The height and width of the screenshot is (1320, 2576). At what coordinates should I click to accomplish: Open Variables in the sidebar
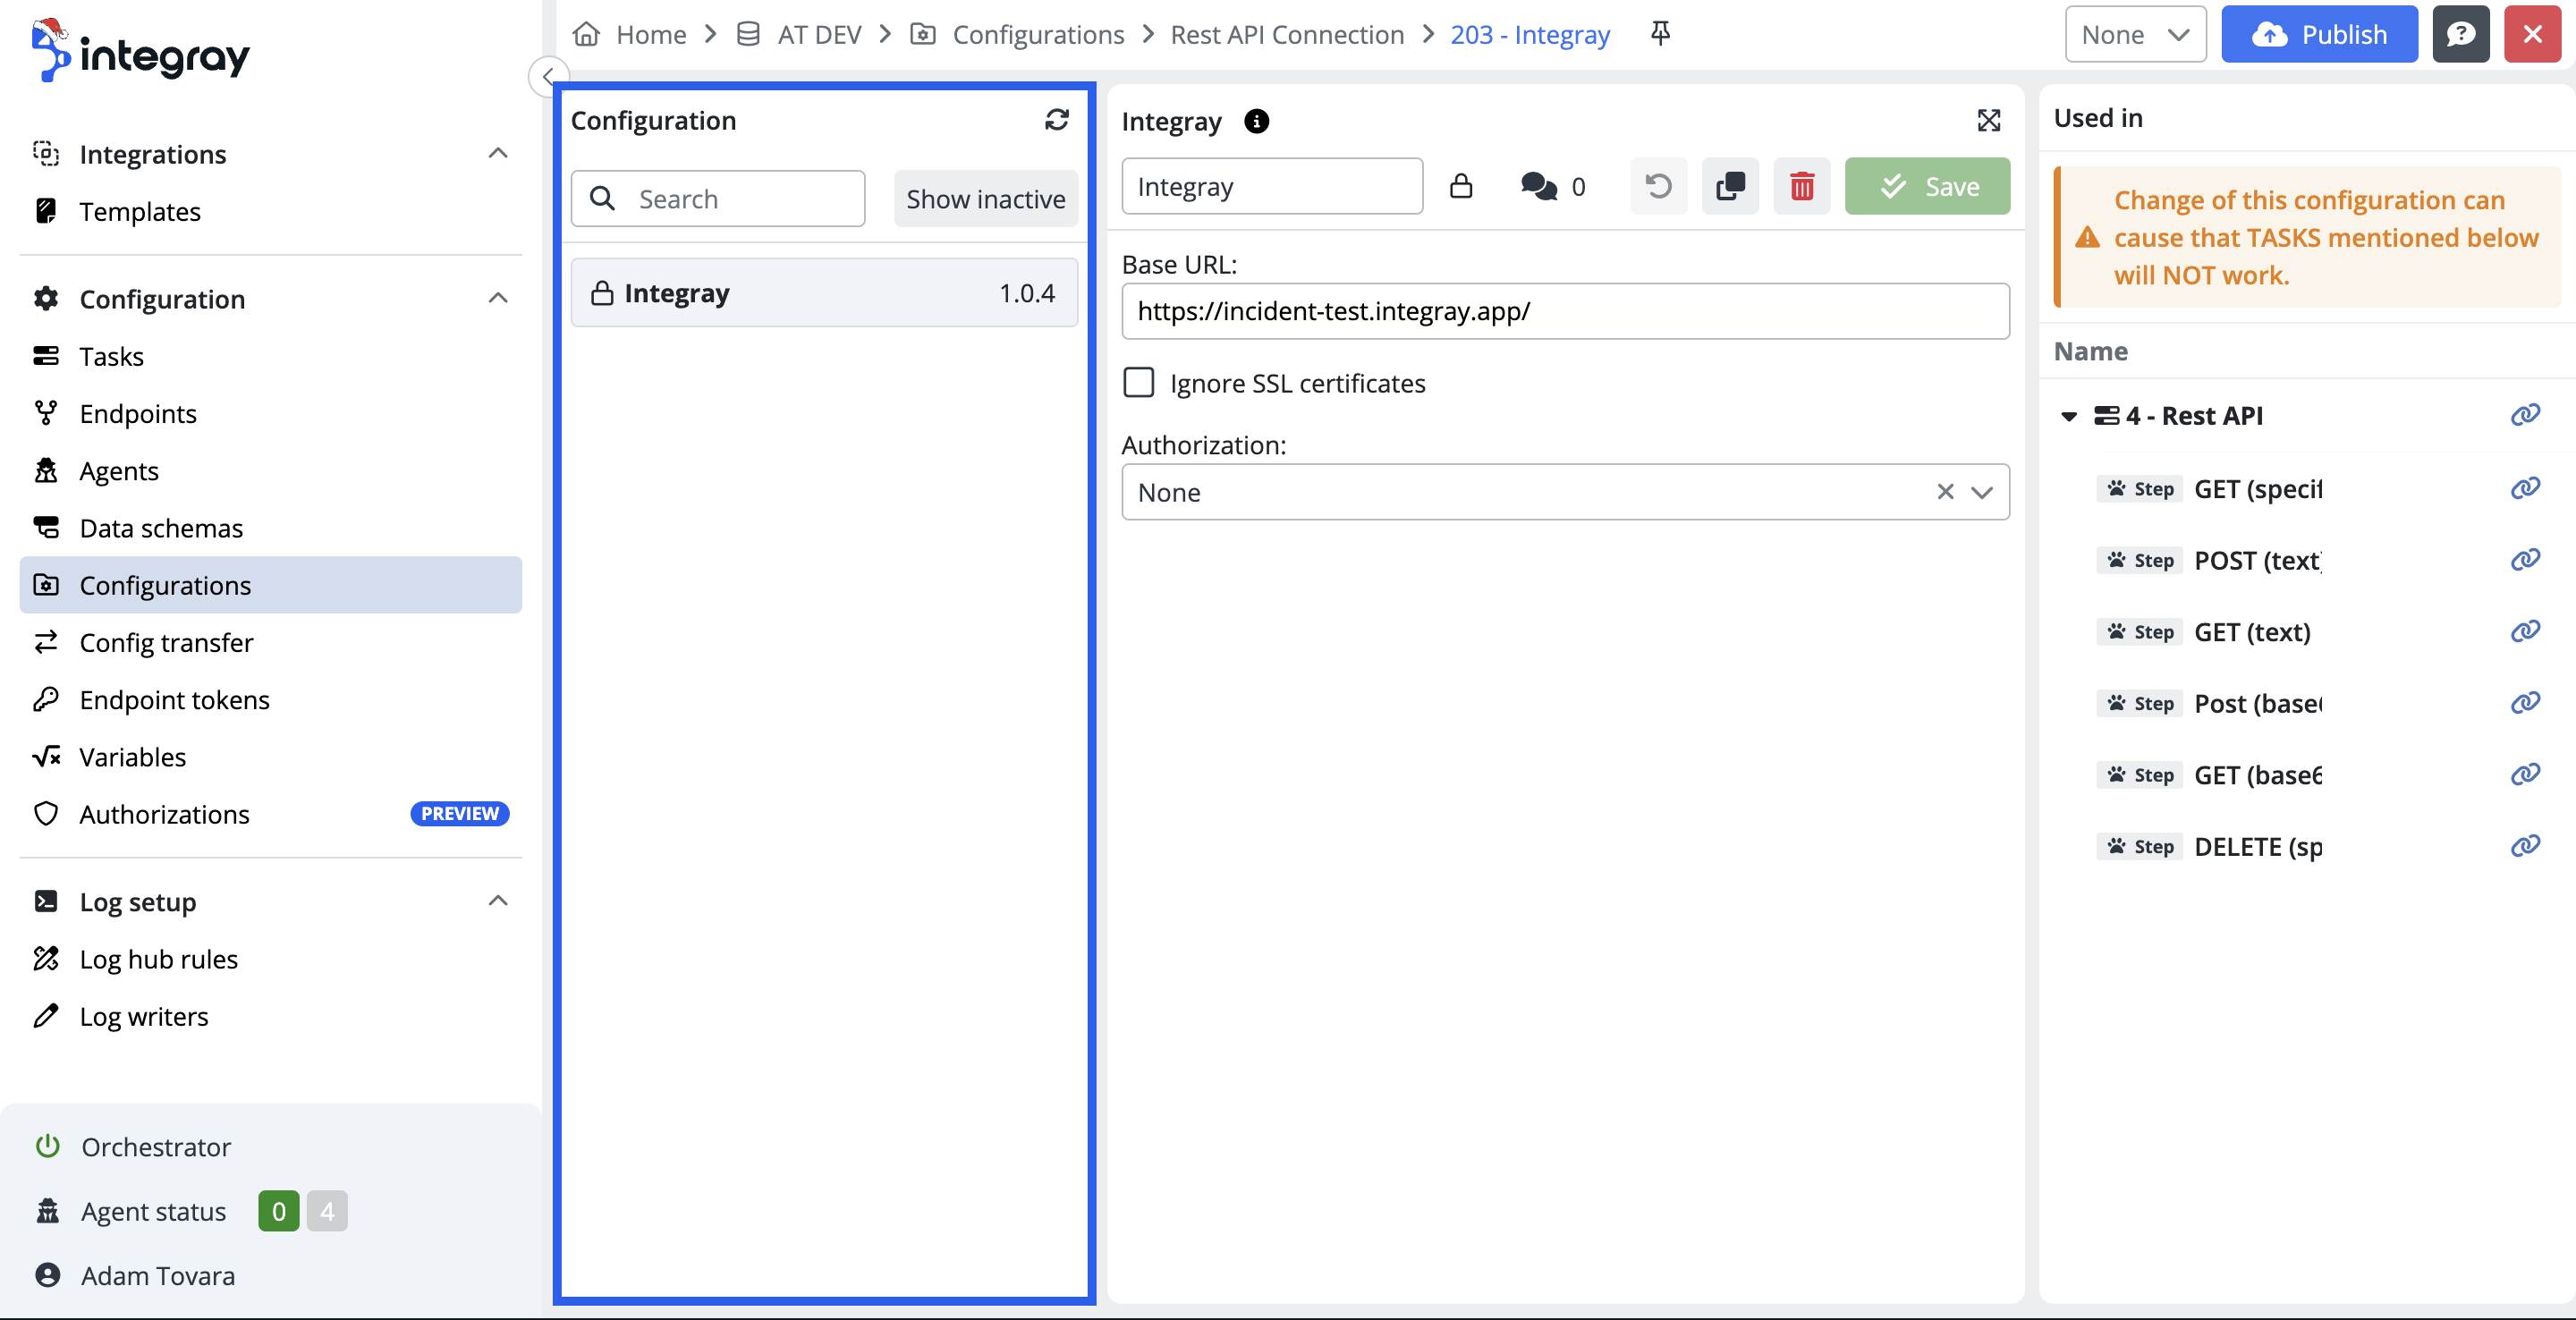(x=132, y=757)
